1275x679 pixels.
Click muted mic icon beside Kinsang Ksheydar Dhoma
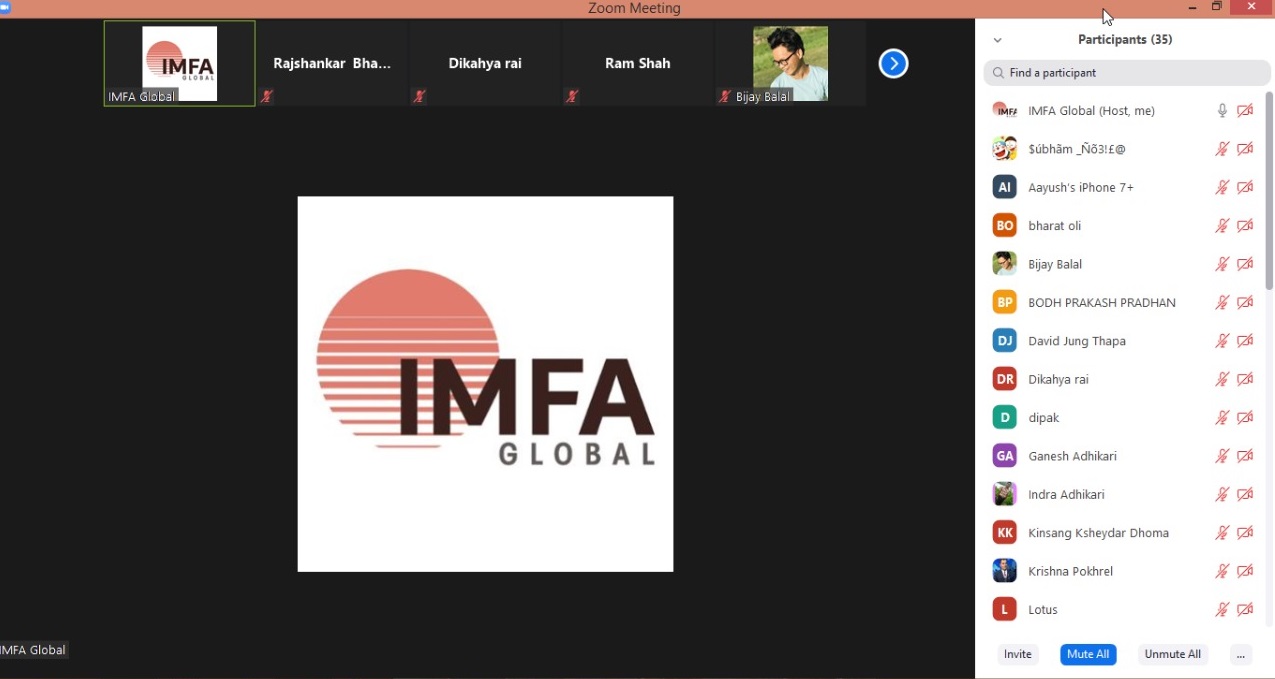tap(1222, 533)
